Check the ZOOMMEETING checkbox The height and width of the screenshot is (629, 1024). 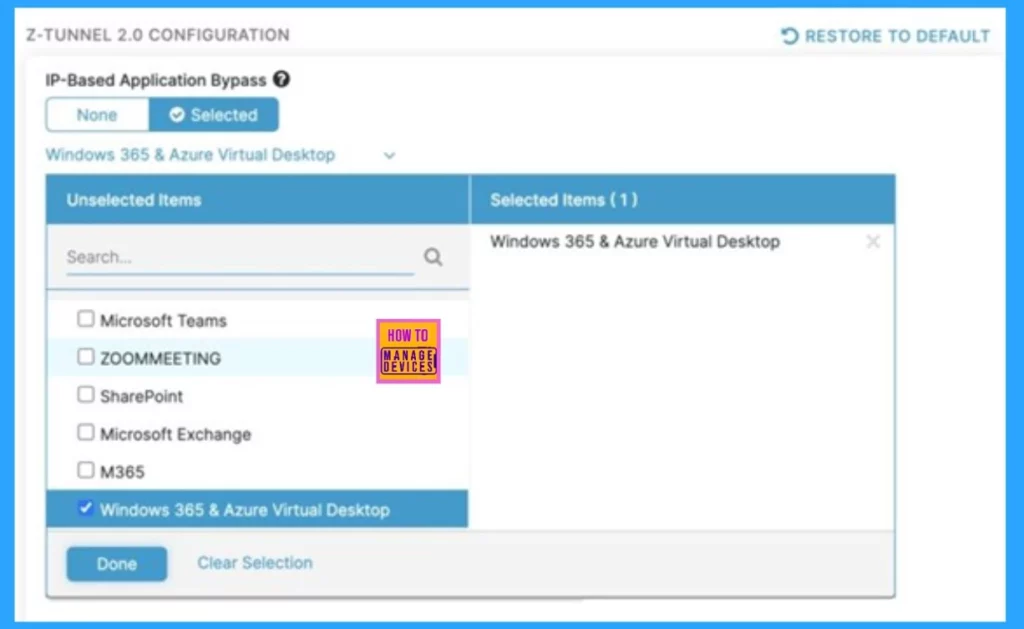coord(86,357)
